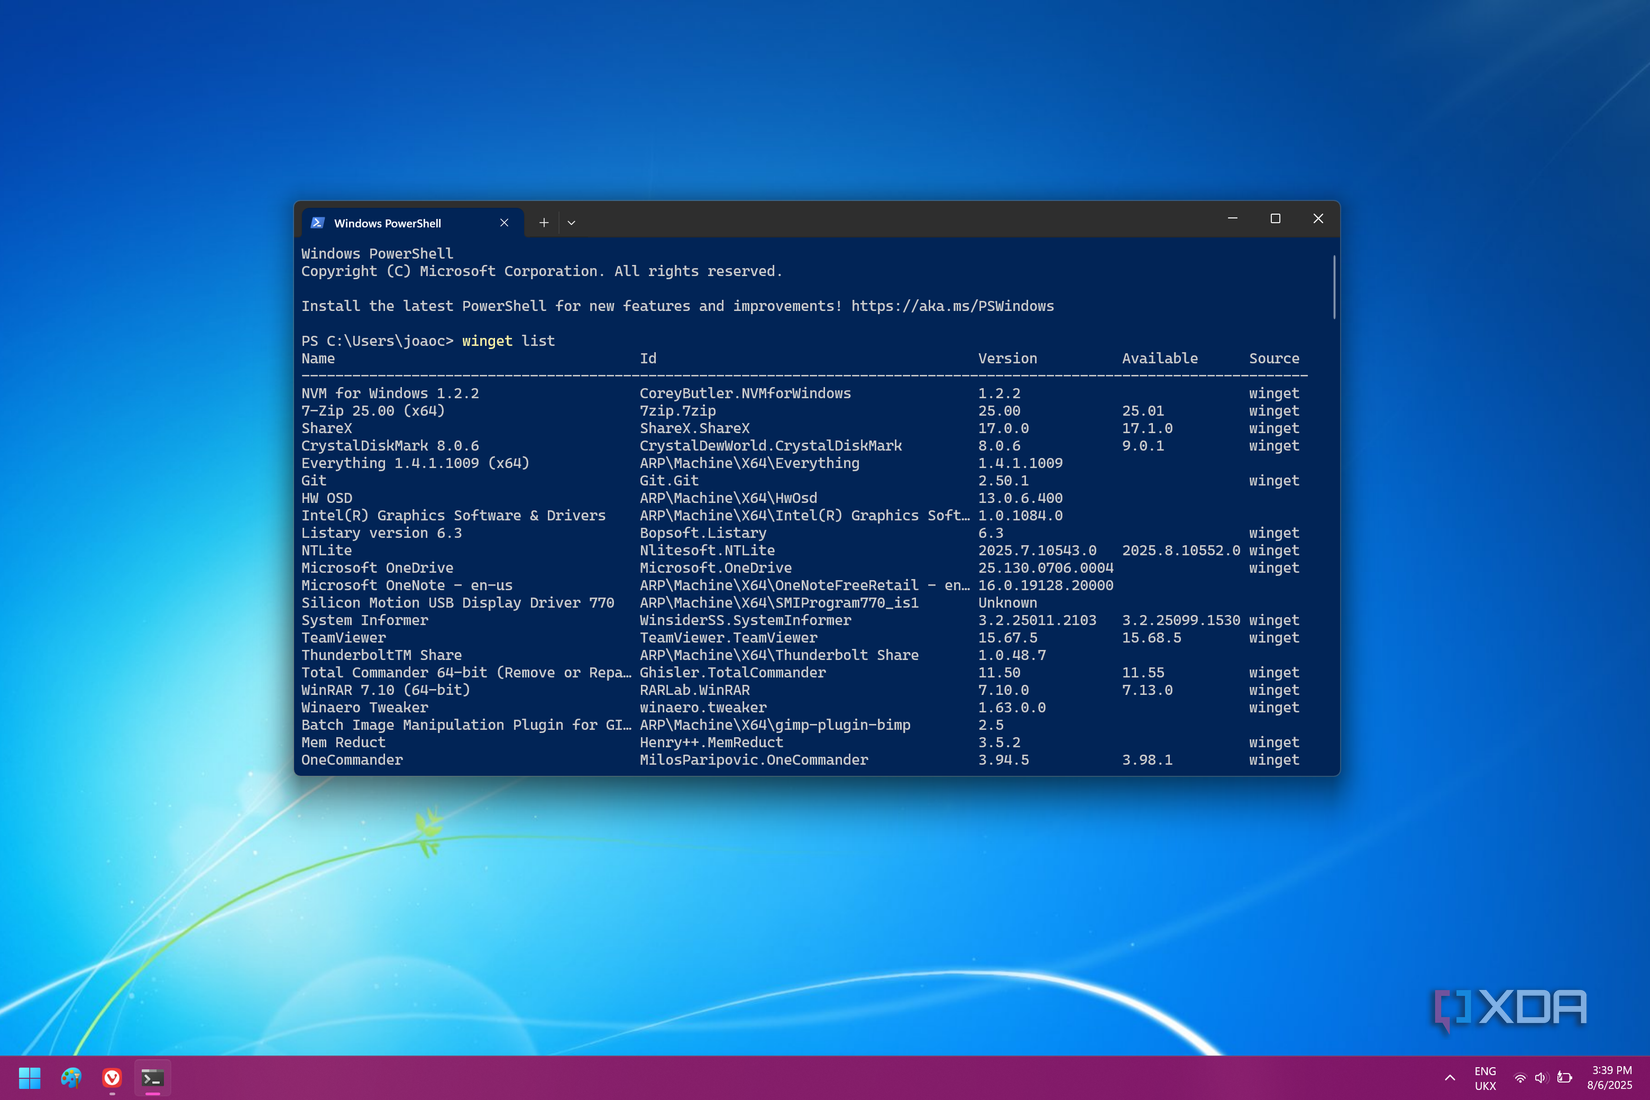Image resolution: width=1650 pixels, height=1100 pixels.
Task: Check the battery status icon
Action: coord(1563,1078)
